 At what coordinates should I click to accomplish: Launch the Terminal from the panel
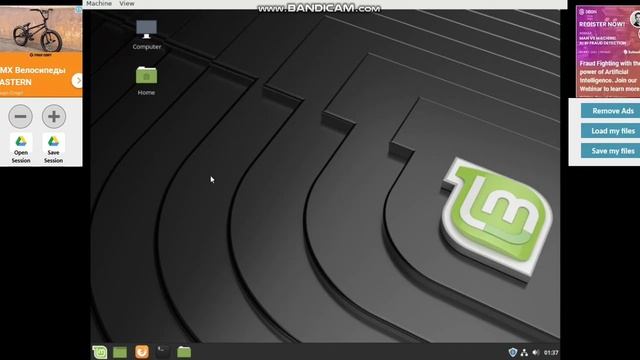point(163,352)
